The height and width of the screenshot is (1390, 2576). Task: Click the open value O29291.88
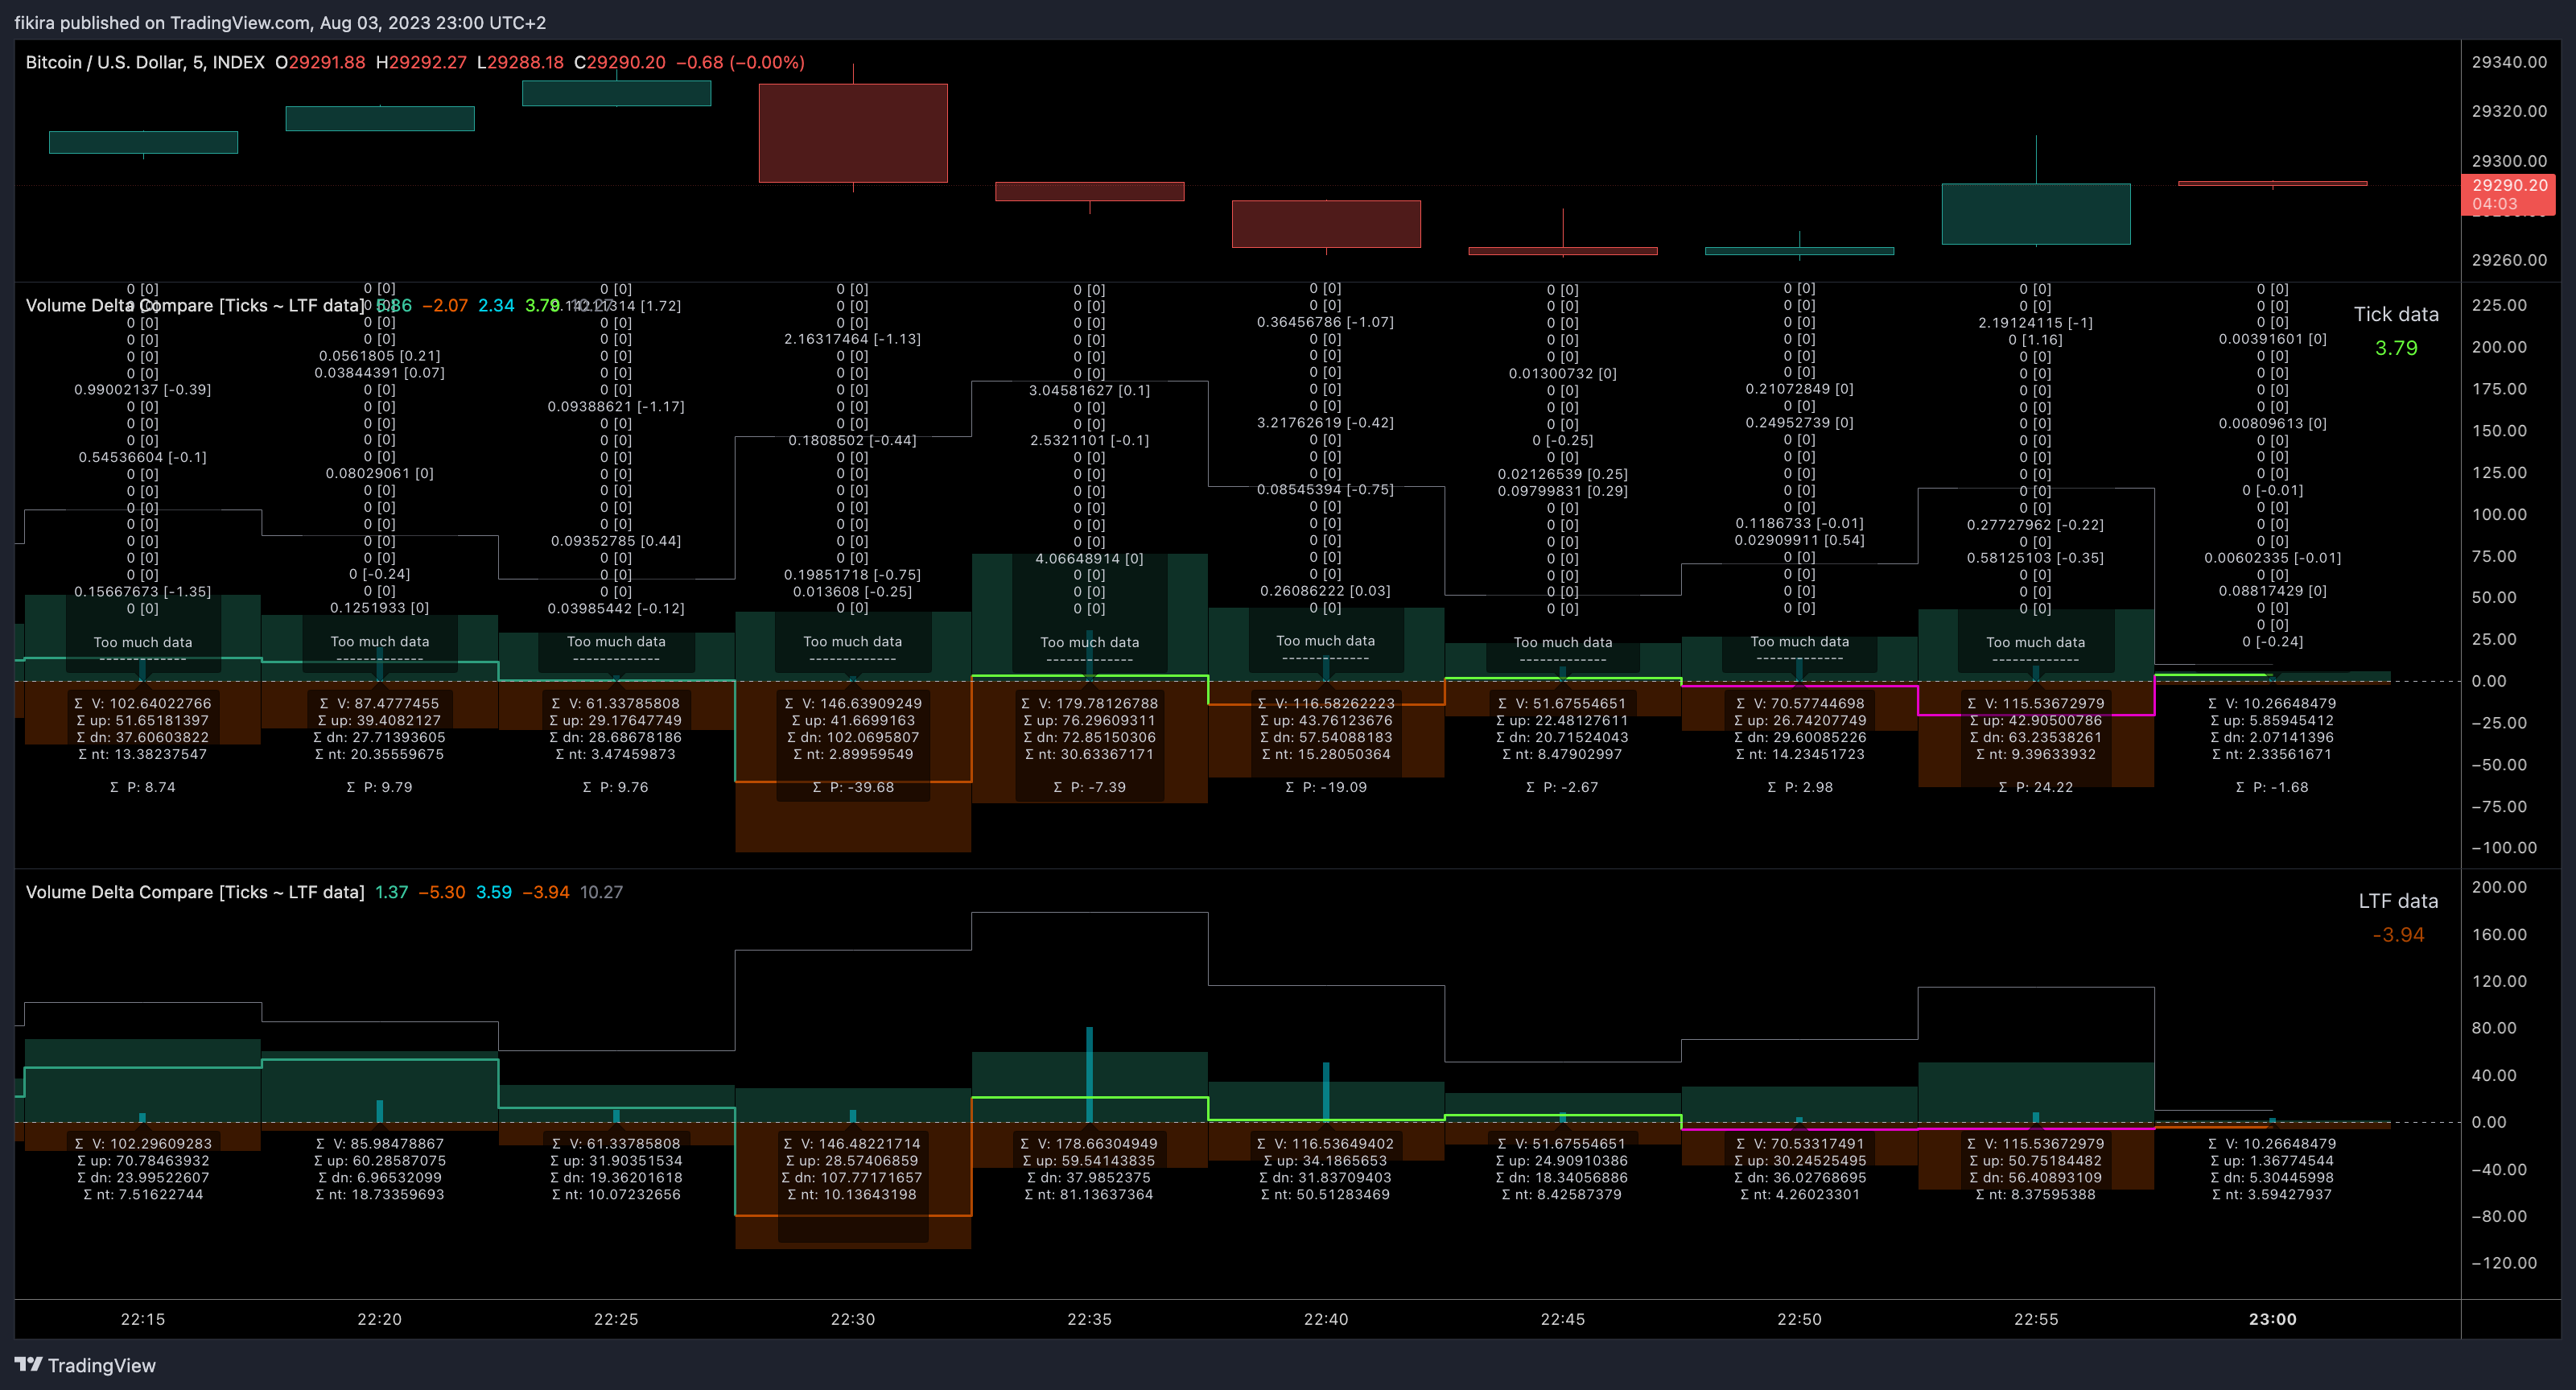click(x=320, y=62)
